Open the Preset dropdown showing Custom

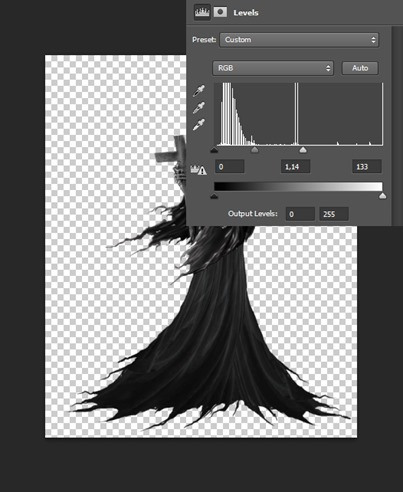299,40
